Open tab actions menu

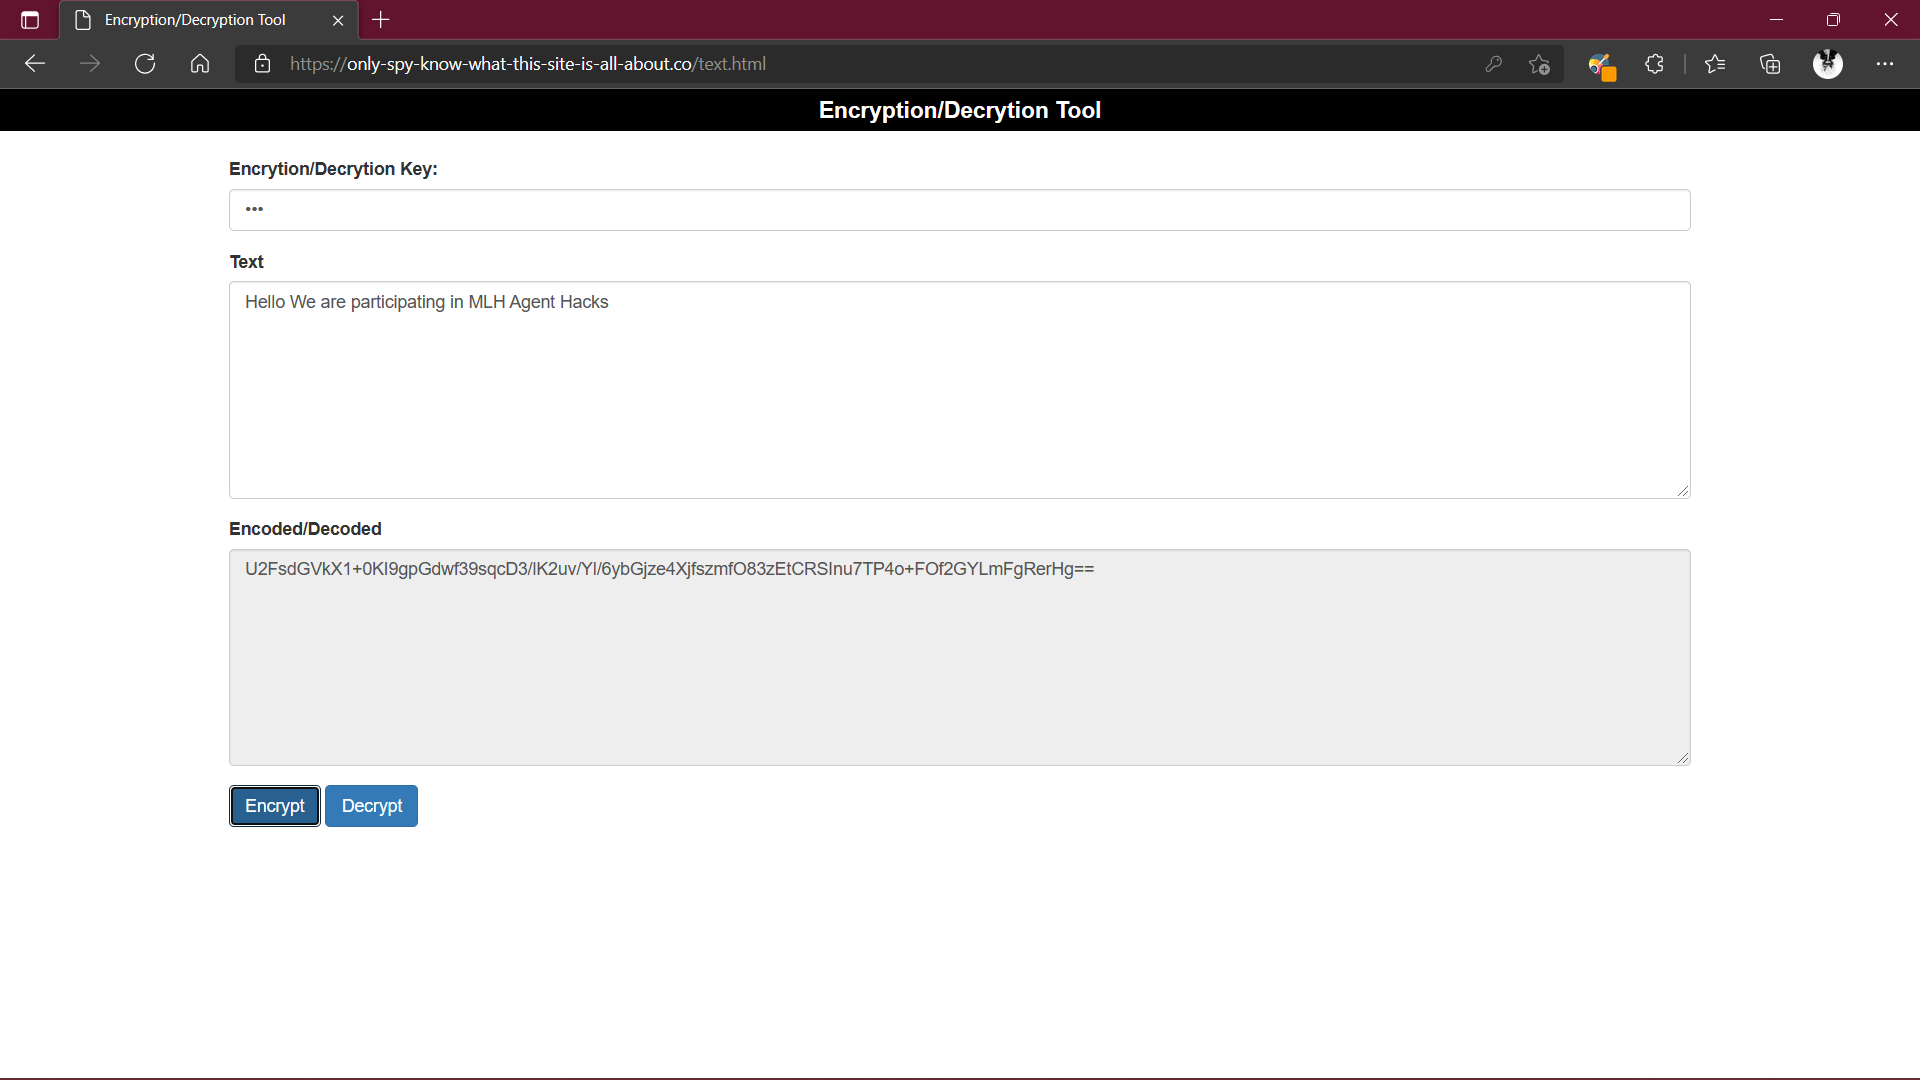pos(30,20)
